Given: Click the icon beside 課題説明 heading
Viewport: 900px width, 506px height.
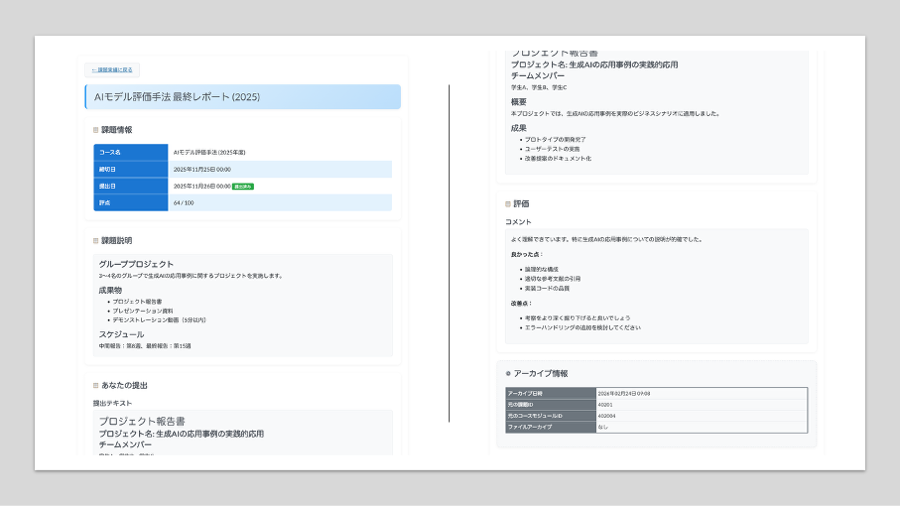Looking at the screenshot, I should 96,240.
